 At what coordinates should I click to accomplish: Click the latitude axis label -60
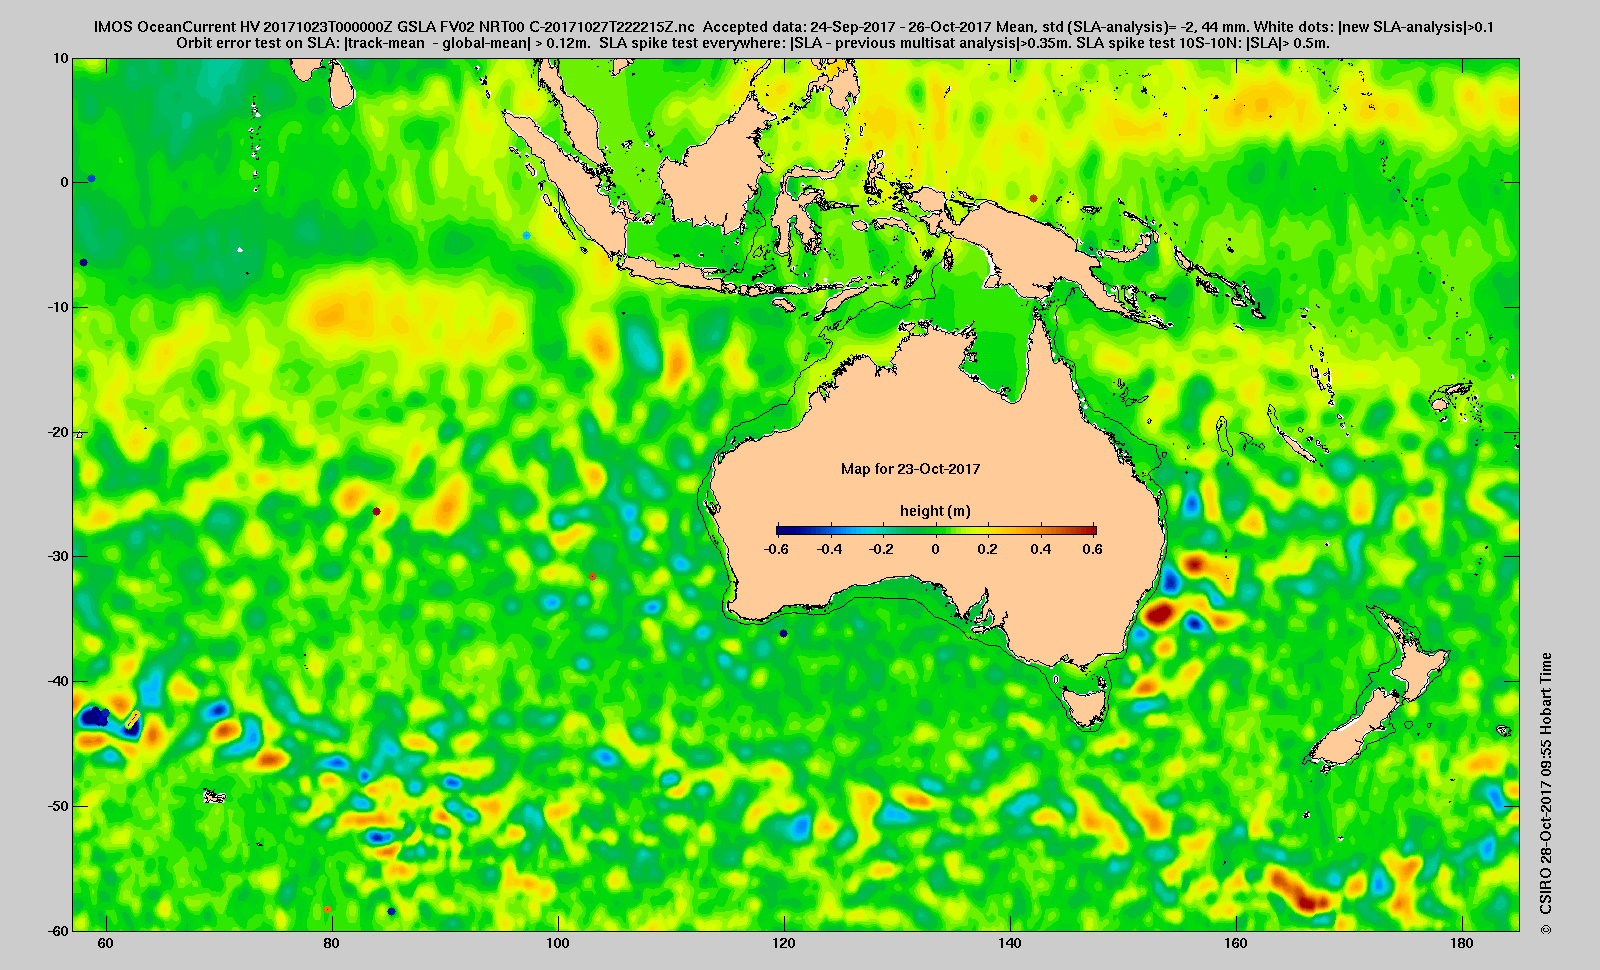[58, 930]
